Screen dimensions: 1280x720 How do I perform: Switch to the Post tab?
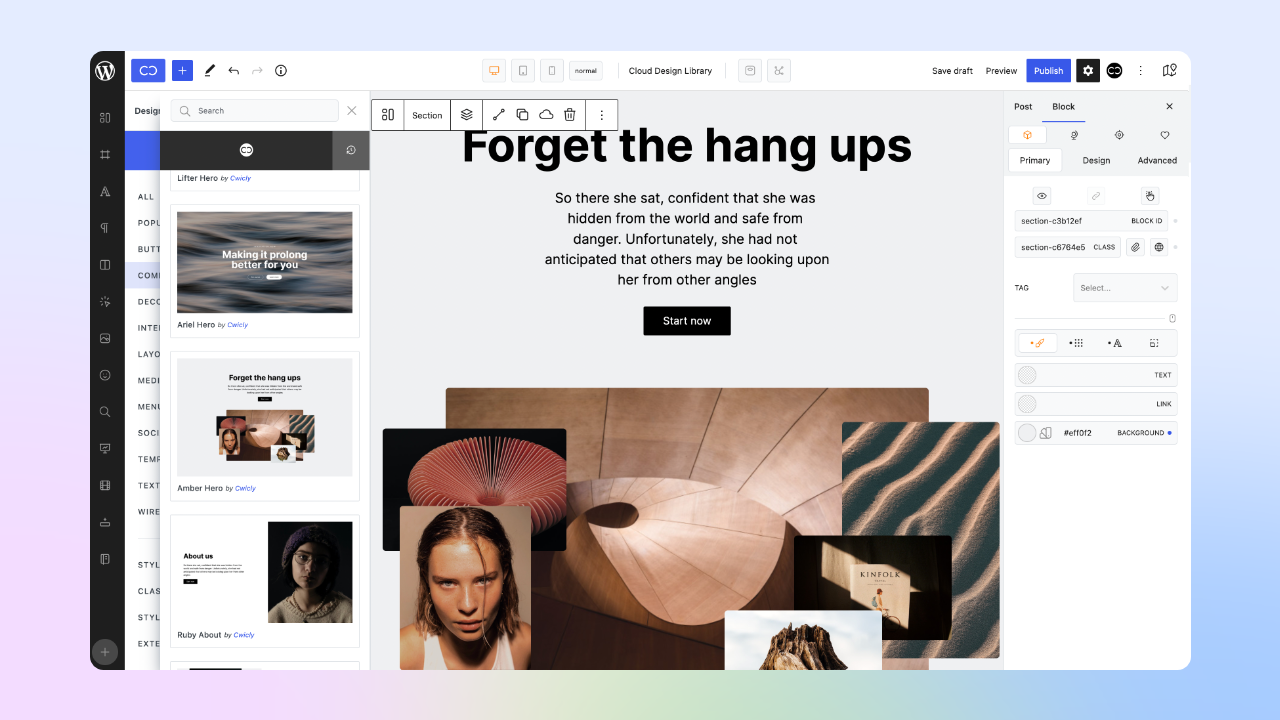click(1023, 106)
